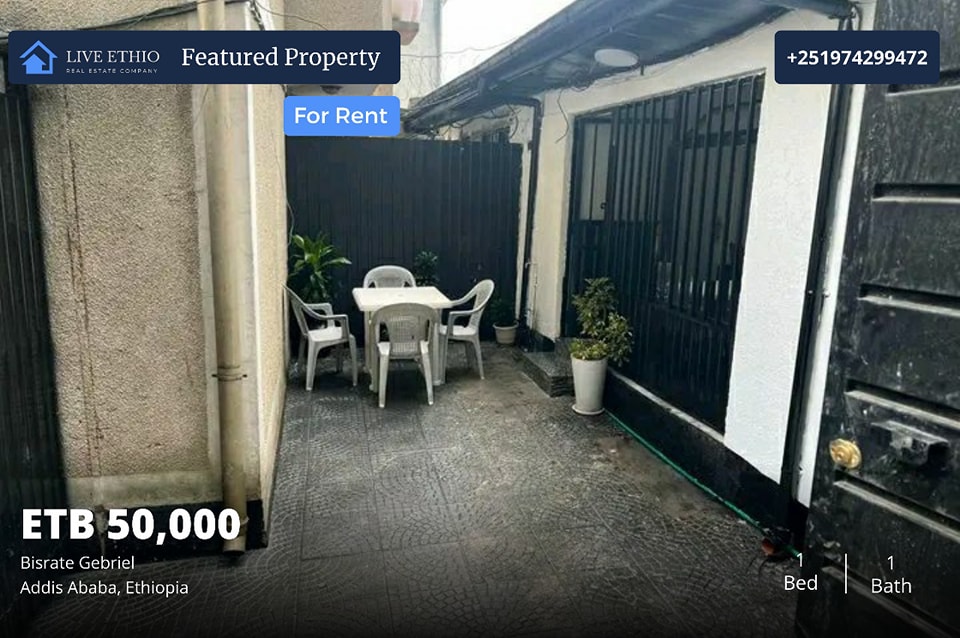Click the ETB 50,000 price

pos(131,525)
